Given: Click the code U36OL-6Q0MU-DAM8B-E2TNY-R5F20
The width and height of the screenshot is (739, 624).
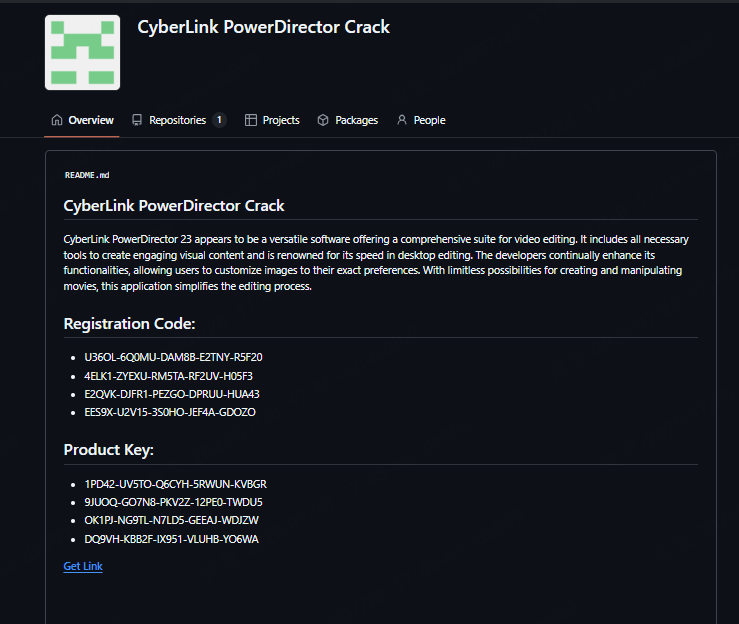Looking at the screenshot, I should (x=173, y=357).
